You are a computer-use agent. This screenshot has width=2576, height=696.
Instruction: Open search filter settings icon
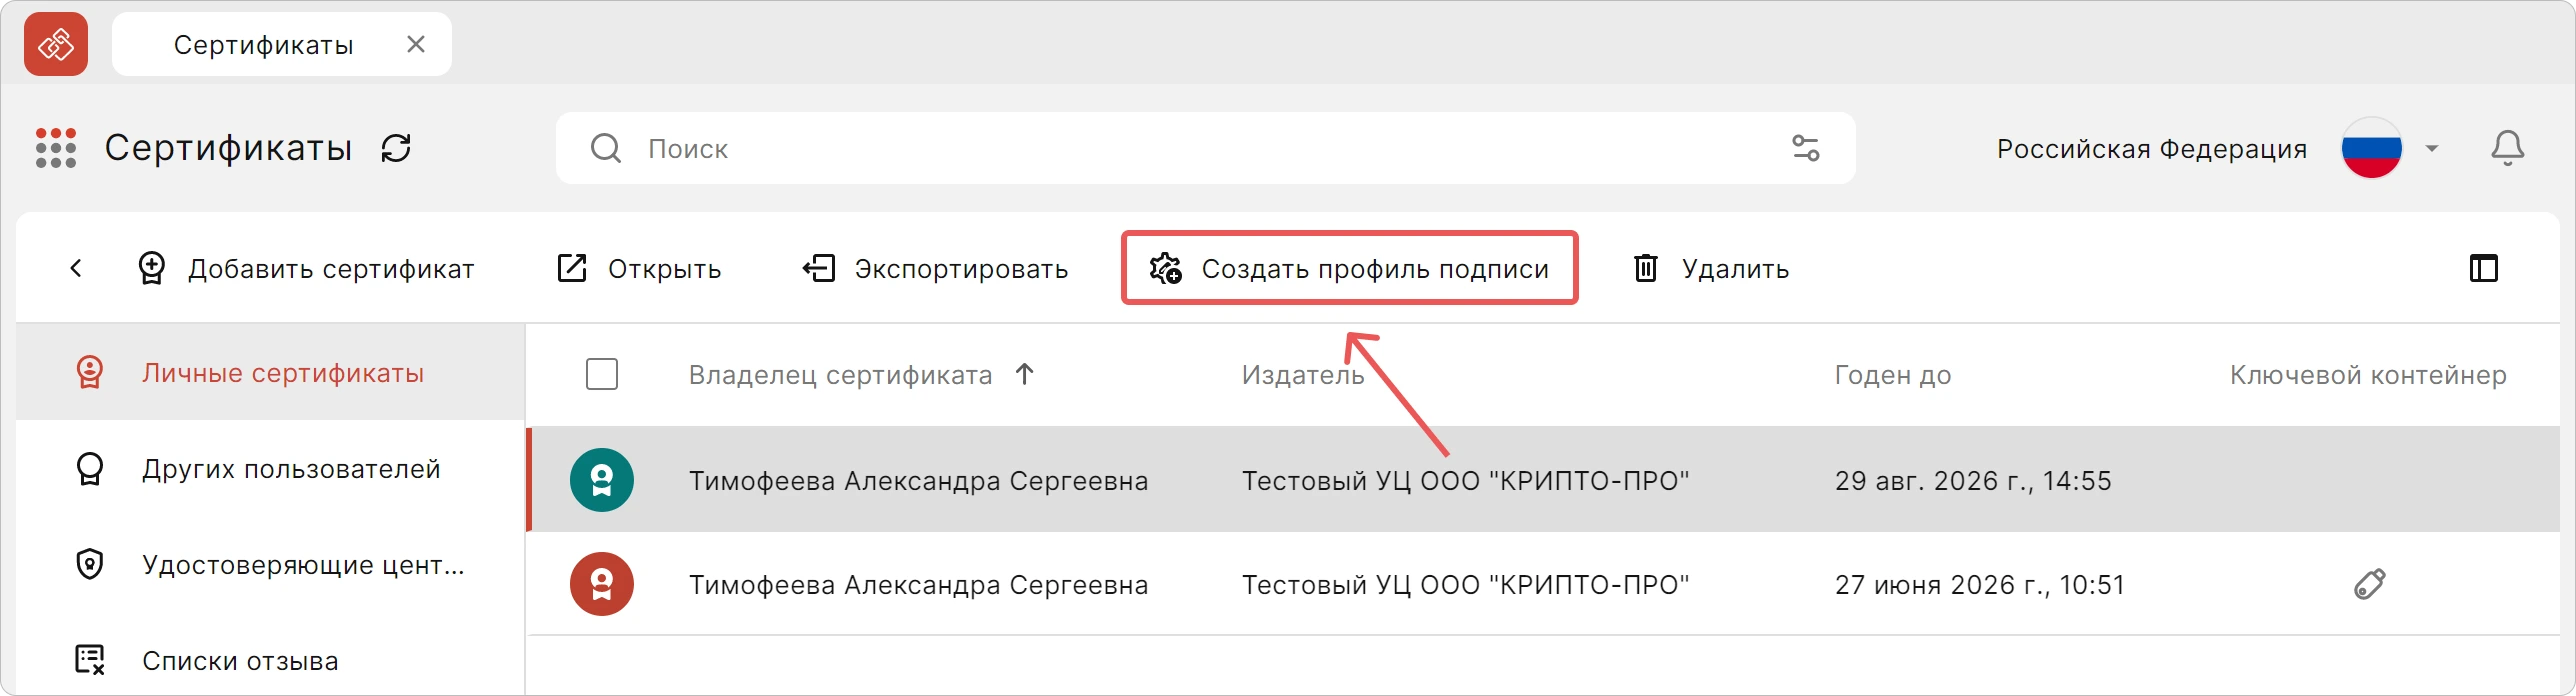pyautogui.click(x=1806, y=148)
